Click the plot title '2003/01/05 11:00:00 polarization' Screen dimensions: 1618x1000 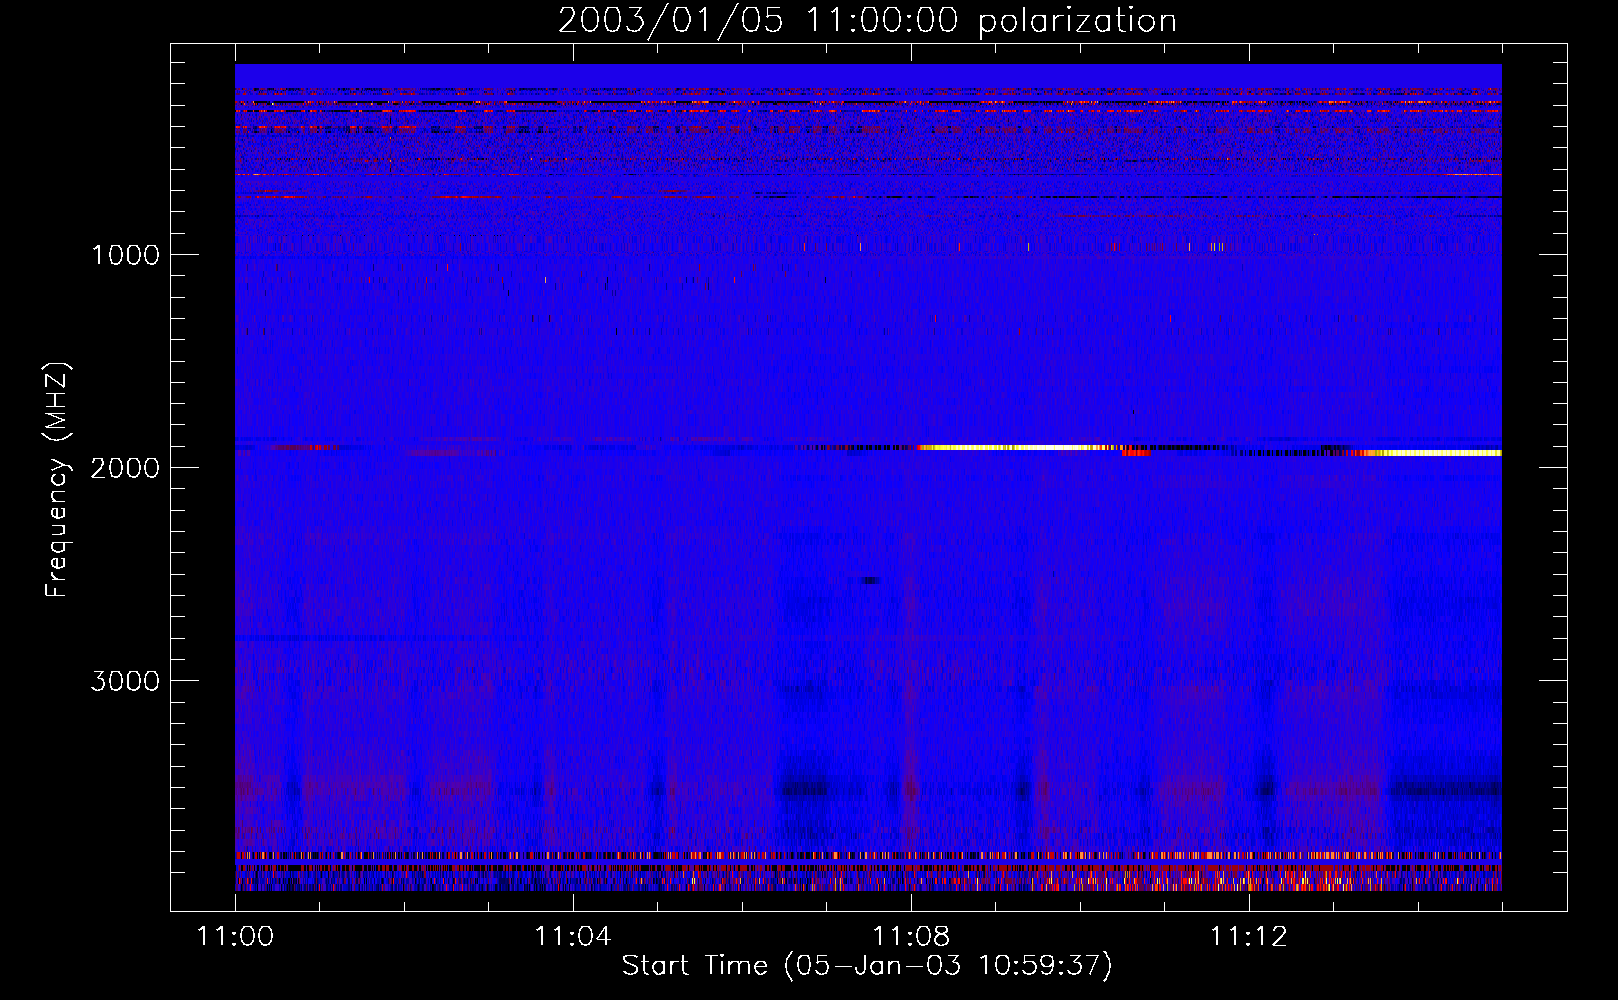coord(867,21)
